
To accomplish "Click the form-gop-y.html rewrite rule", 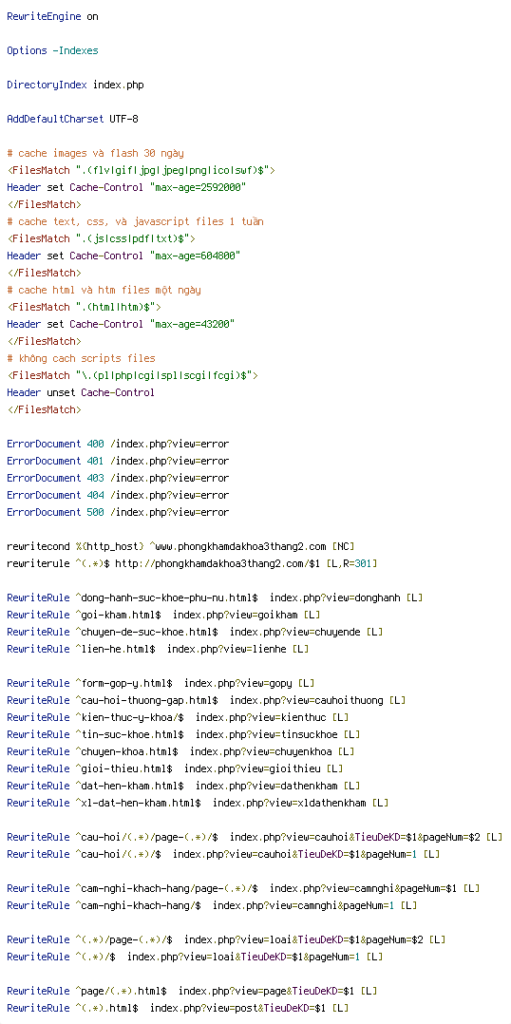I will [161, 683].
